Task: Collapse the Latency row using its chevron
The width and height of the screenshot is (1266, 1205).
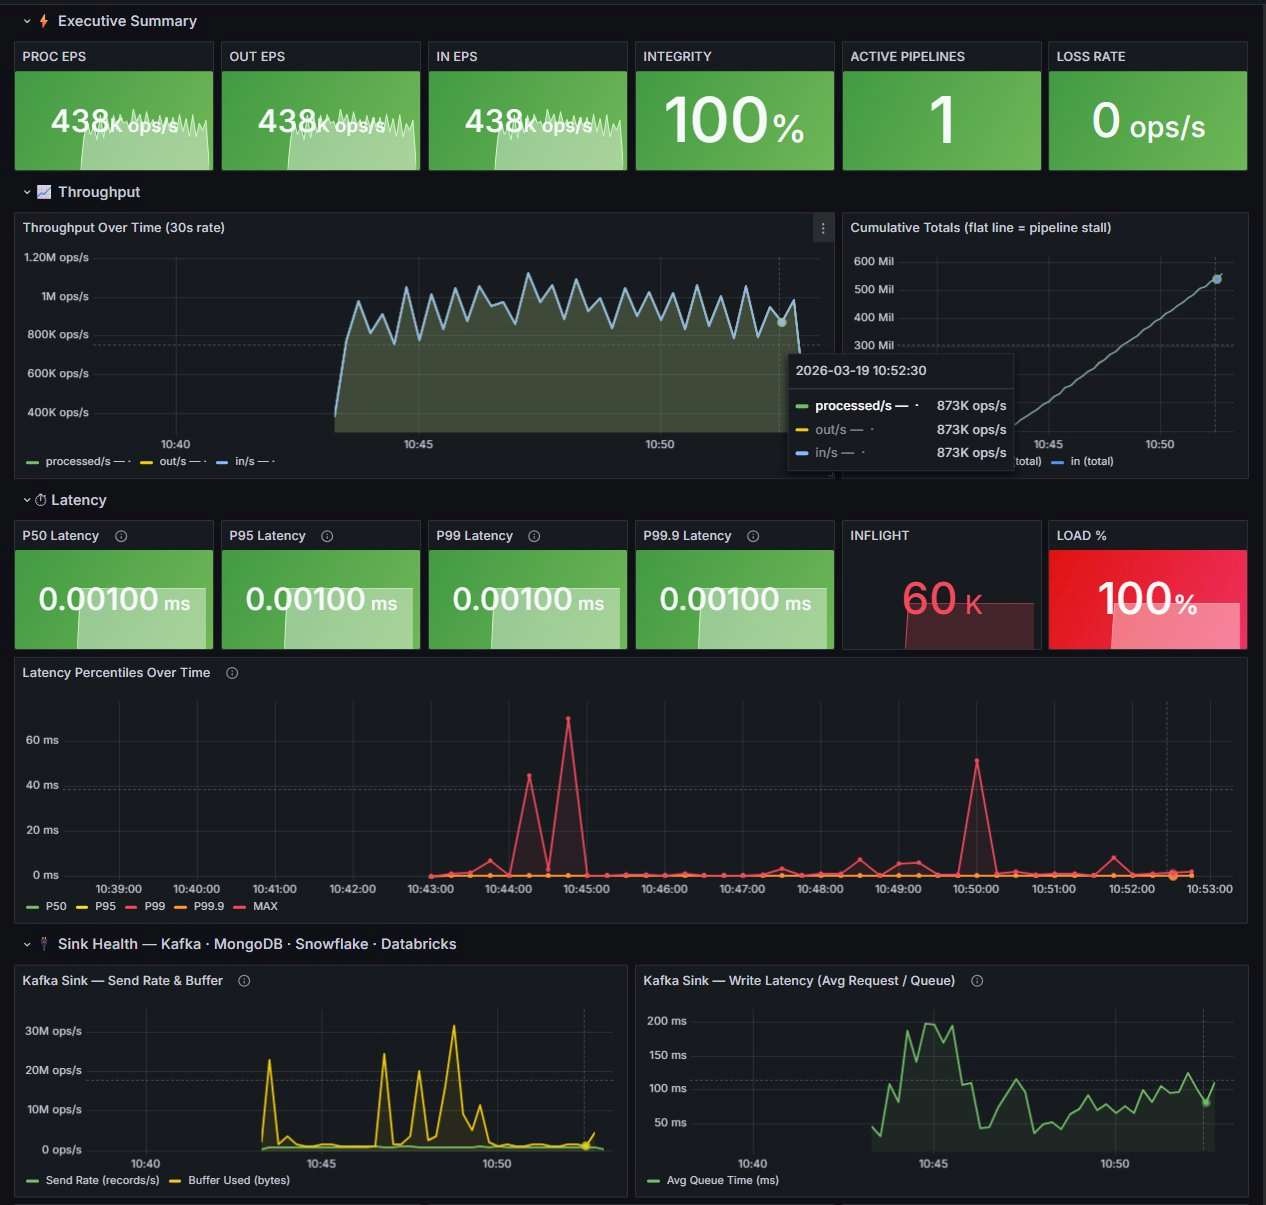Action: pos(27,500)
